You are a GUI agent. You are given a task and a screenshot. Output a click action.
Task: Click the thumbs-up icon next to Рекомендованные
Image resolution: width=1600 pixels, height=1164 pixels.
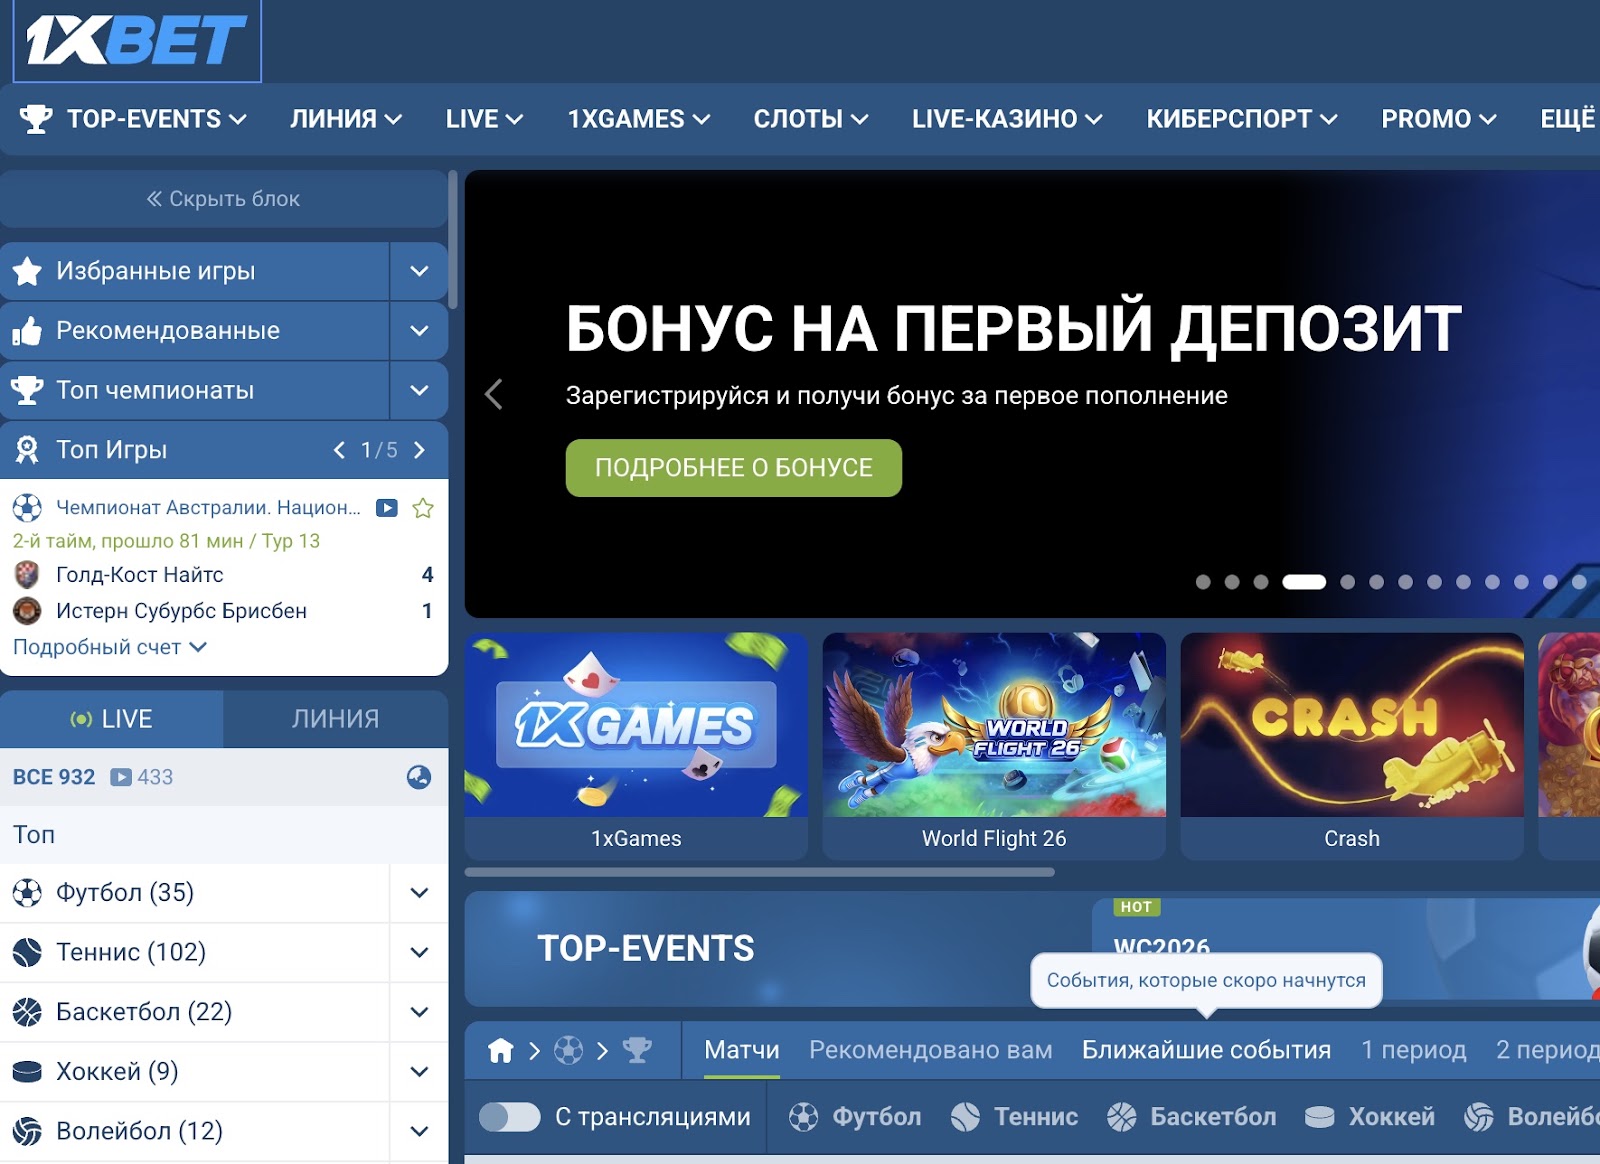click(x=27, y=331)
